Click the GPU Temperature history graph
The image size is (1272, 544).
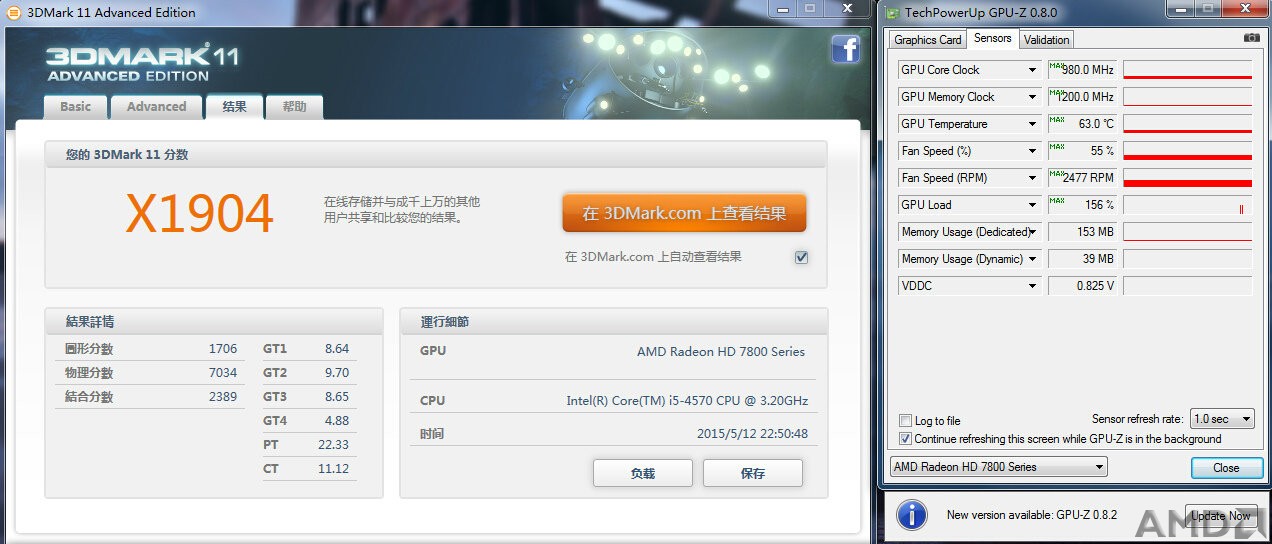click(1187, 124)
